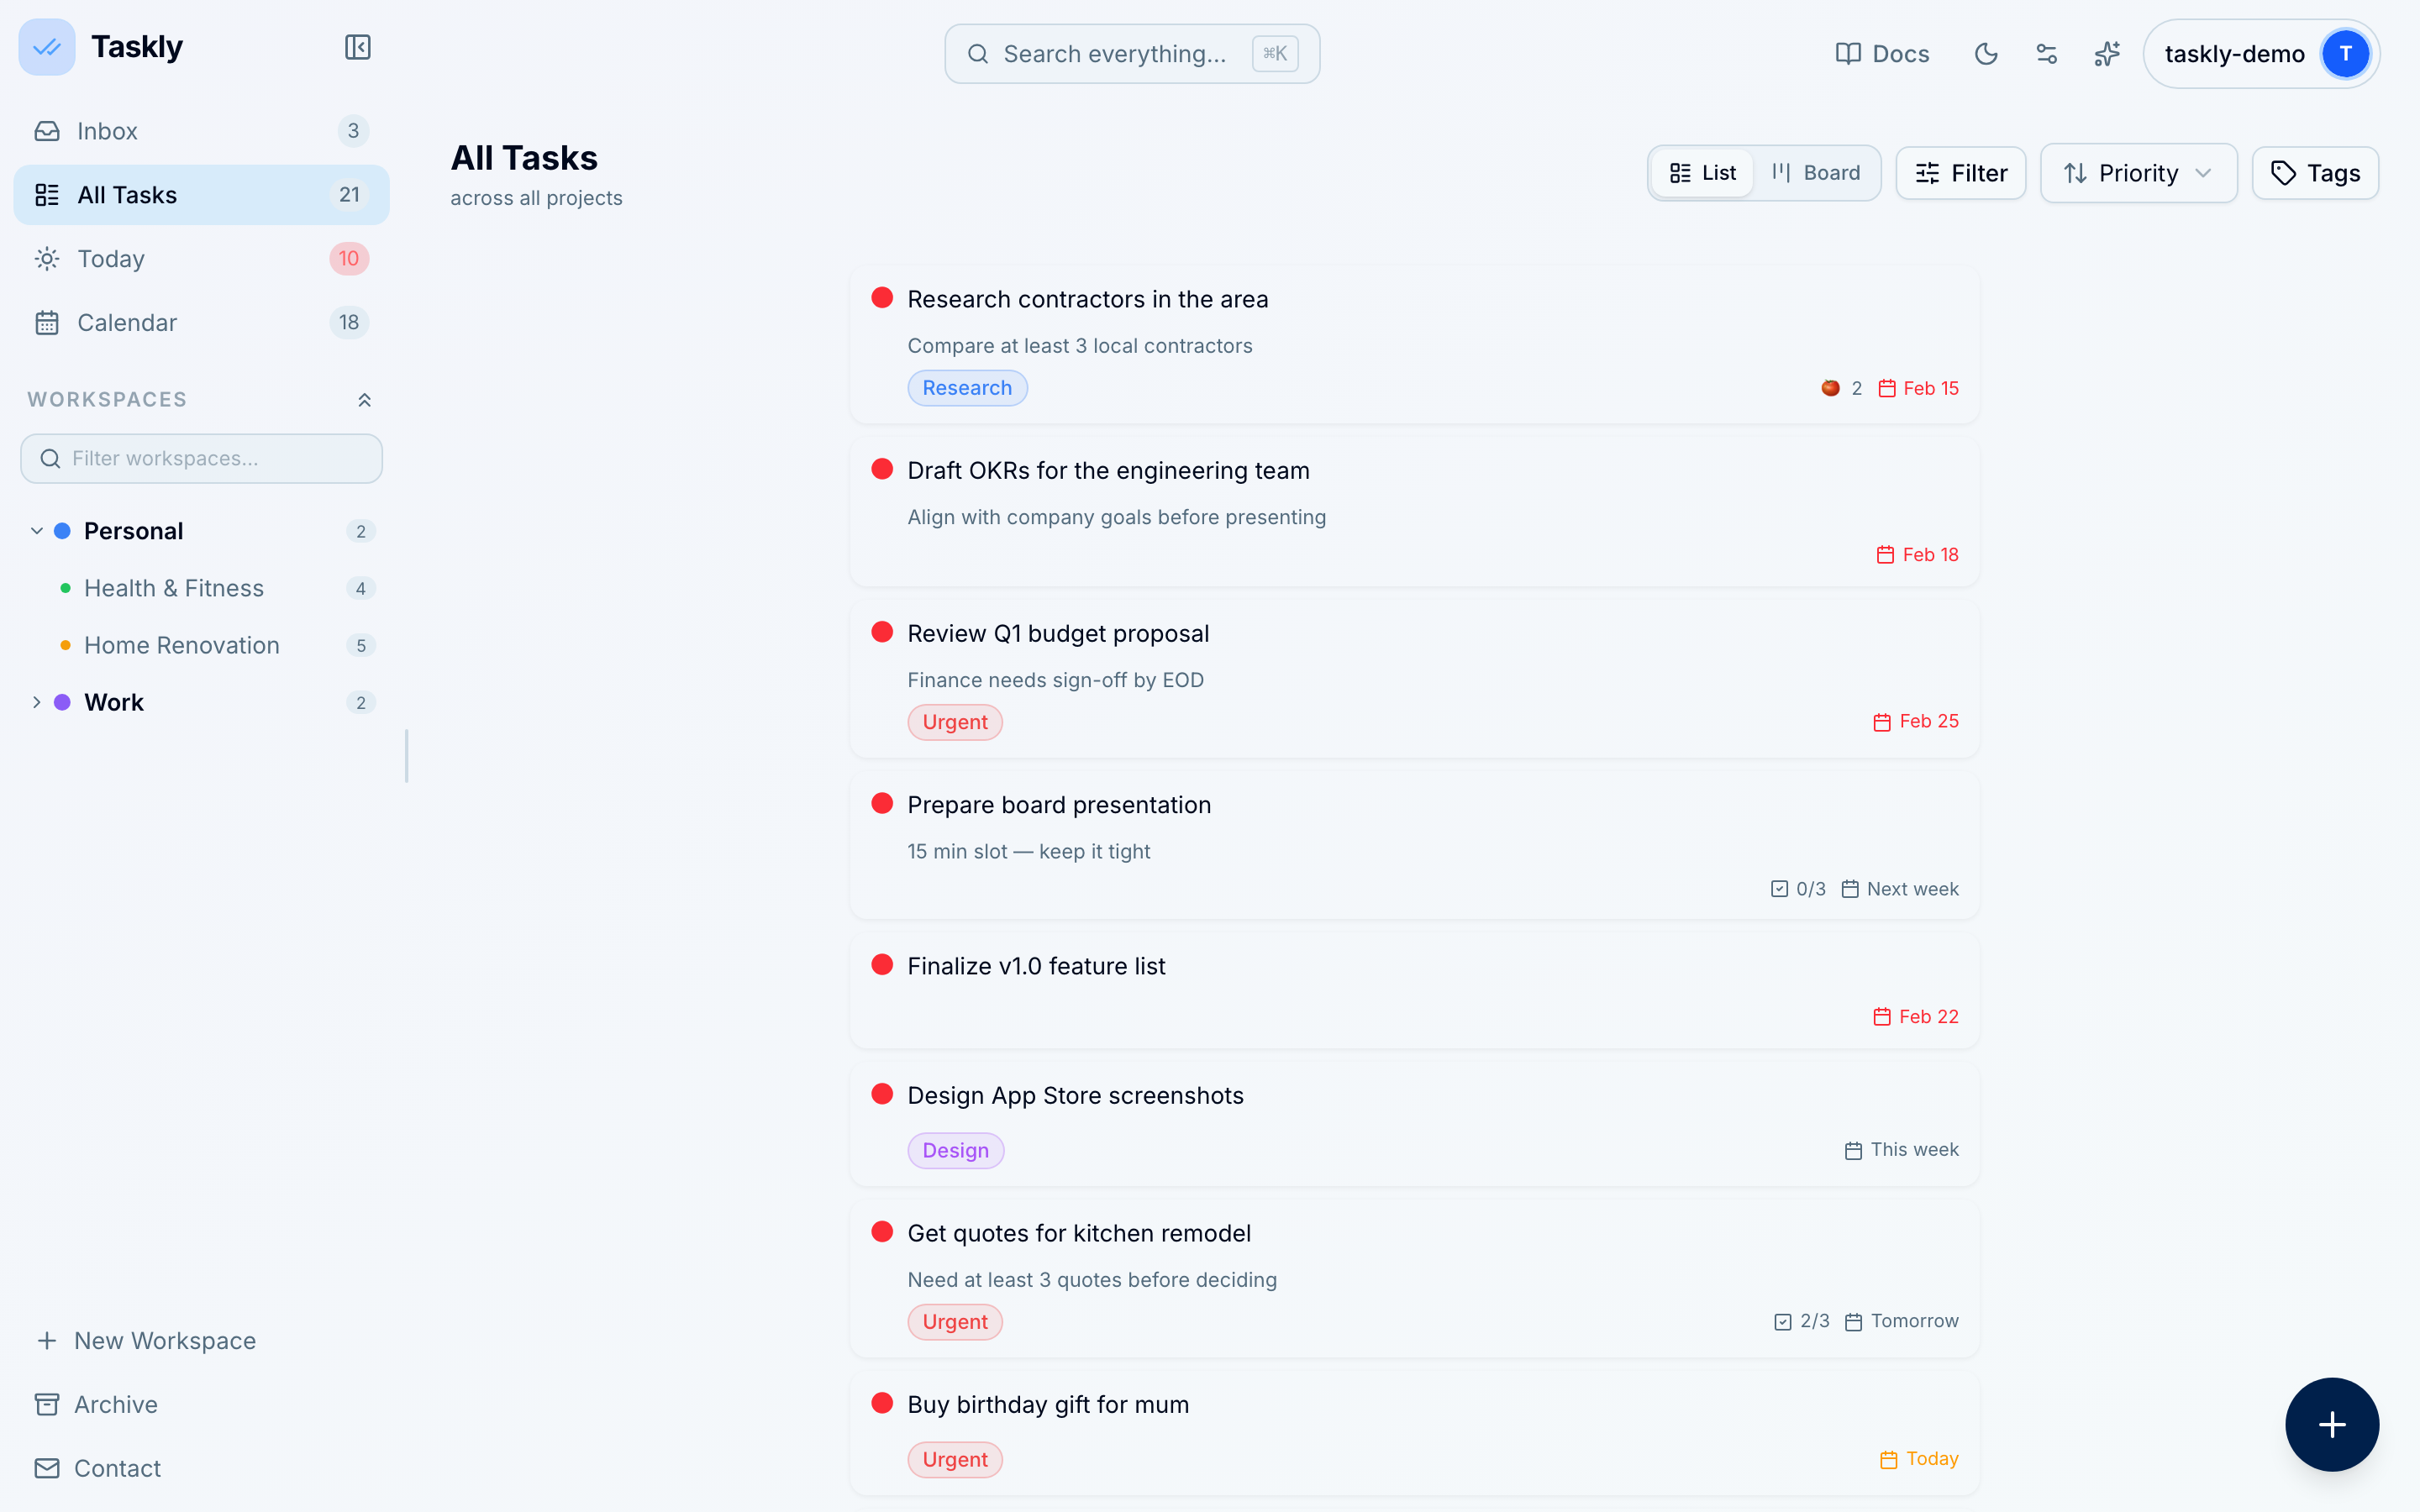Collapse the Personal workspace tree

37,531
